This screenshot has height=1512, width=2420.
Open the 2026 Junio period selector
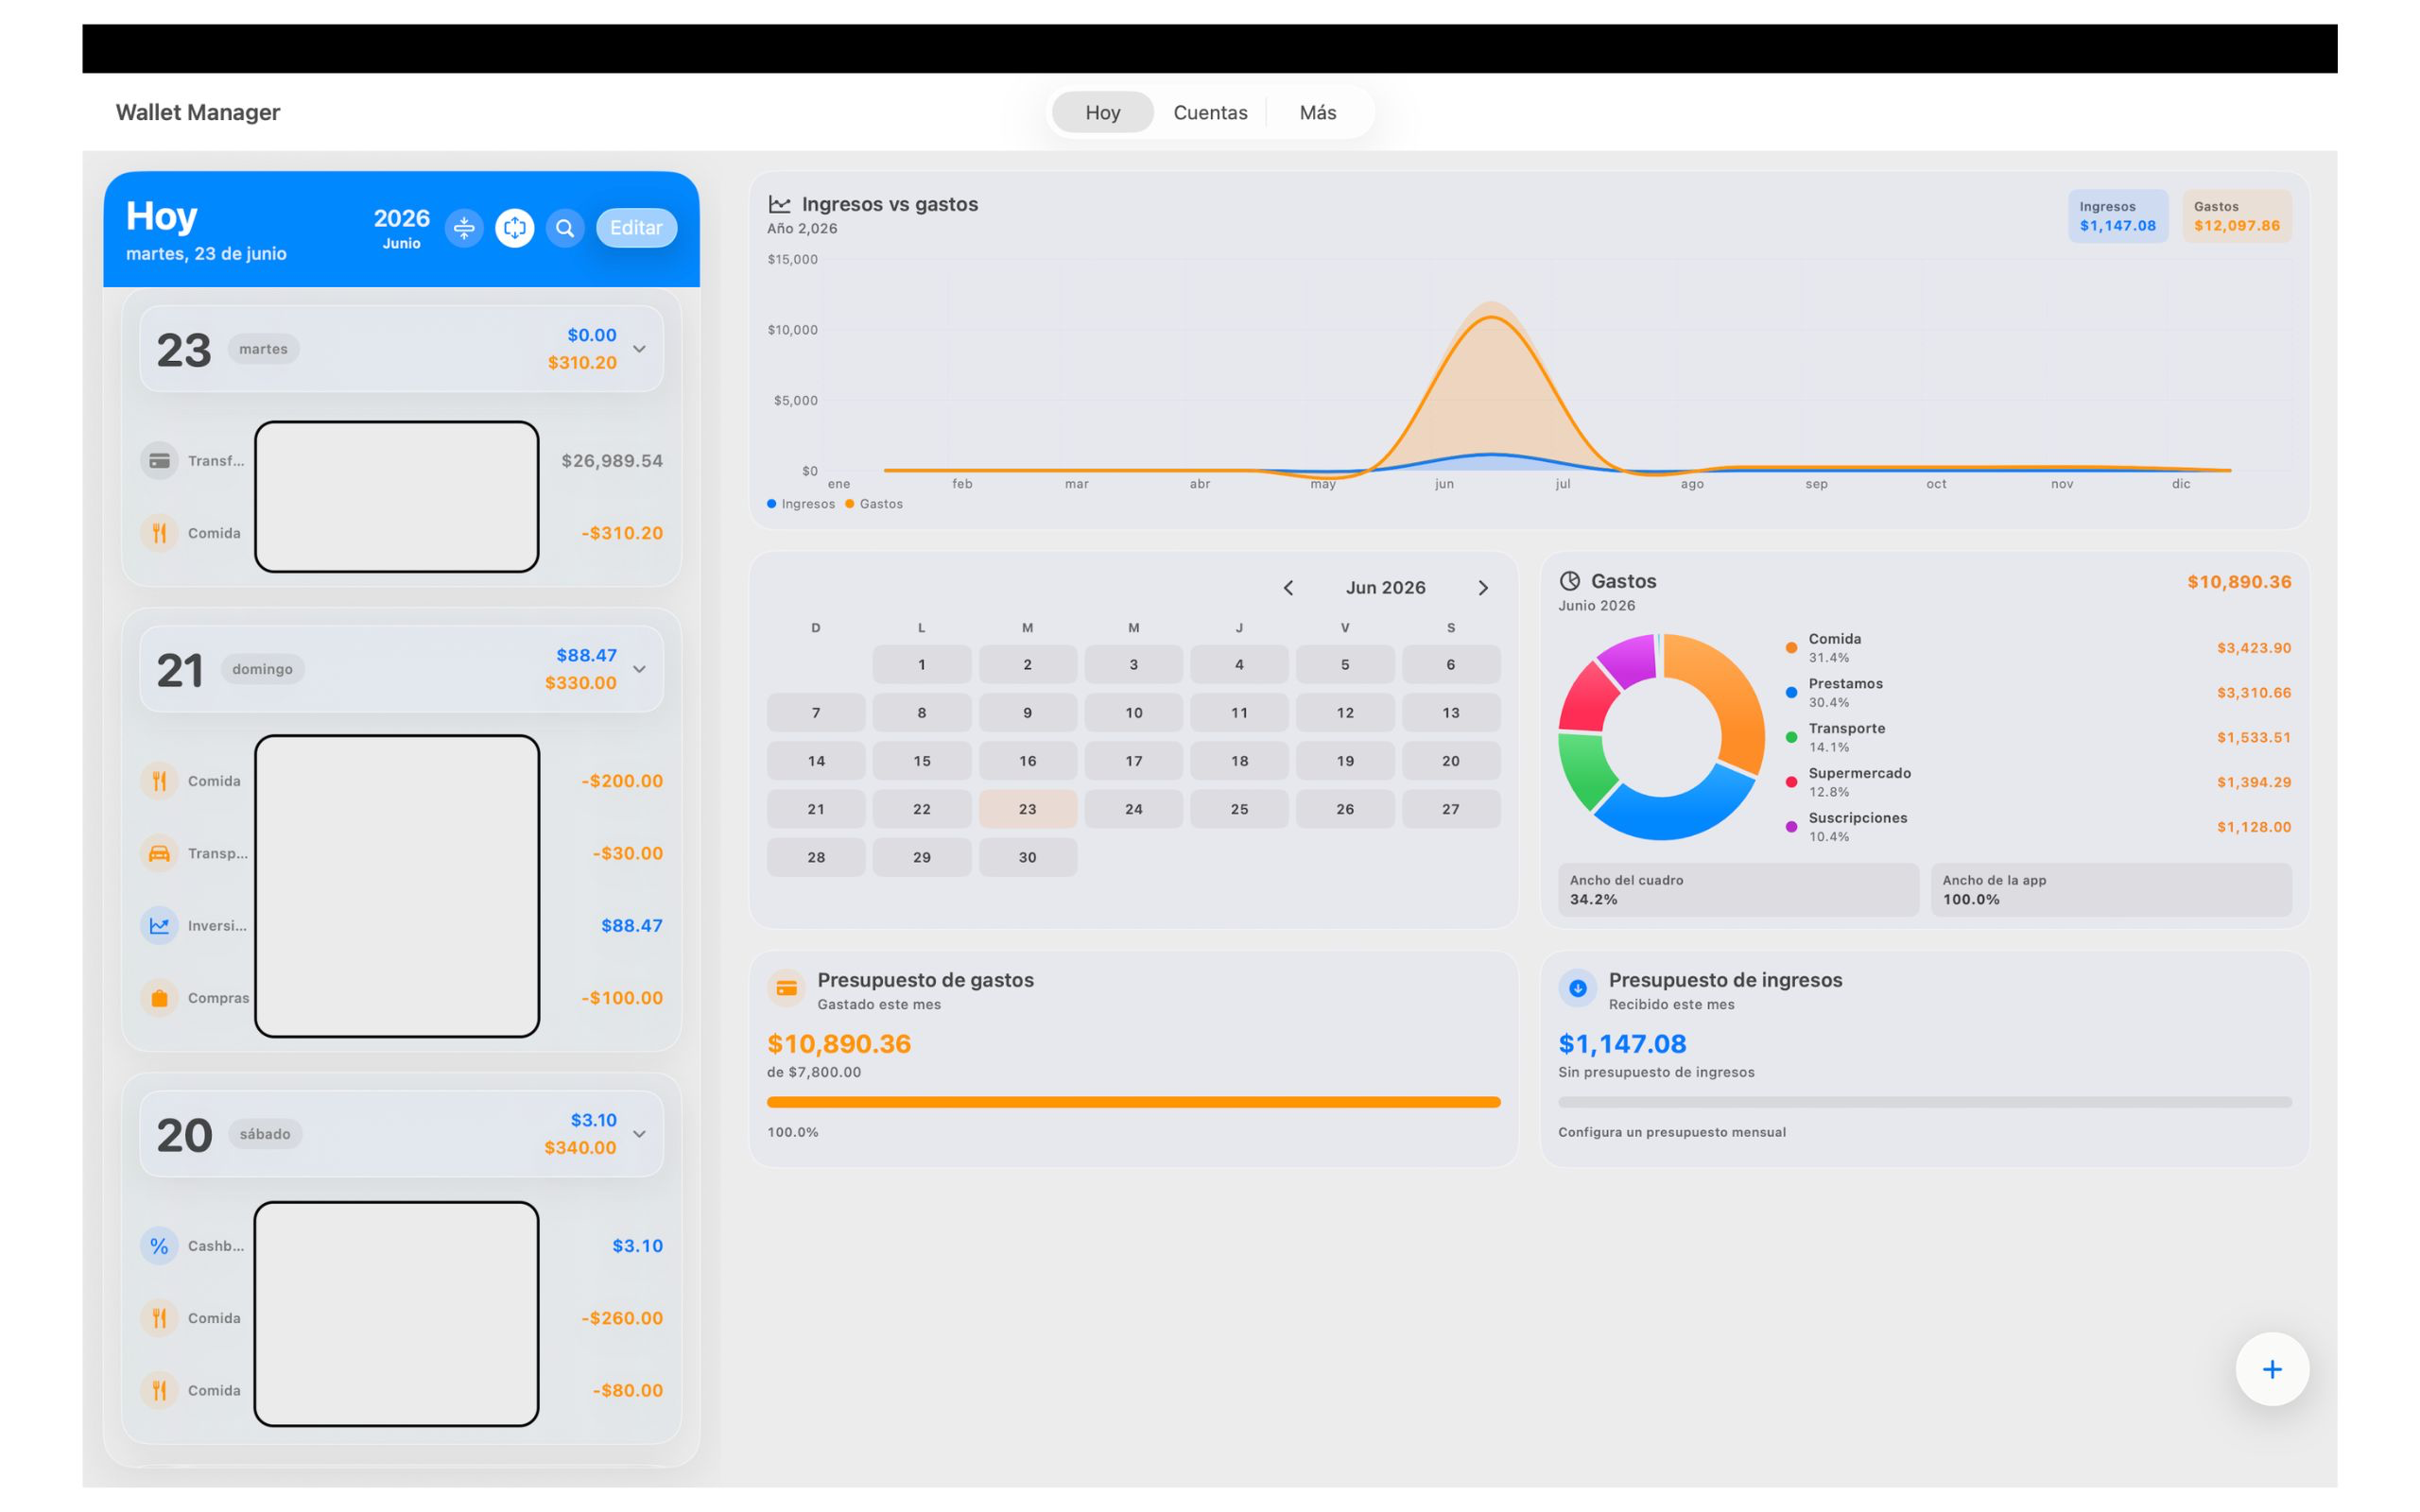(x=401, y=228)
